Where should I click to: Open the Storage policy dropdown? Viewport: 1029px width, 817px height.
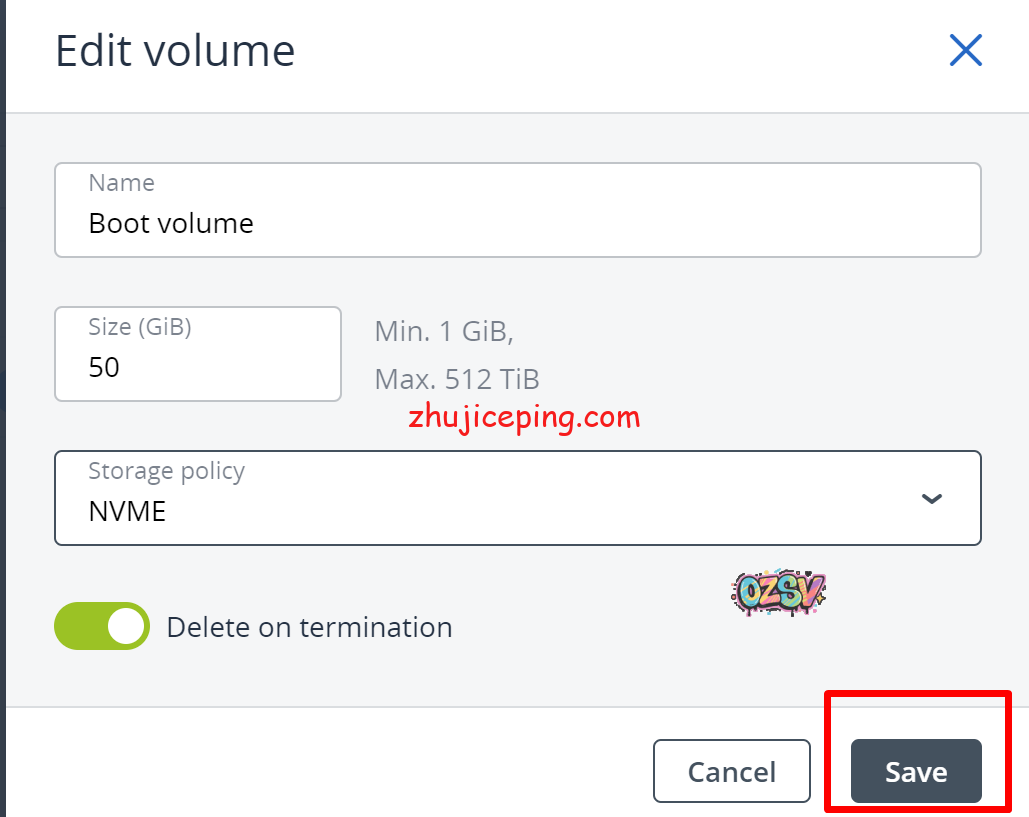[517, 498]
